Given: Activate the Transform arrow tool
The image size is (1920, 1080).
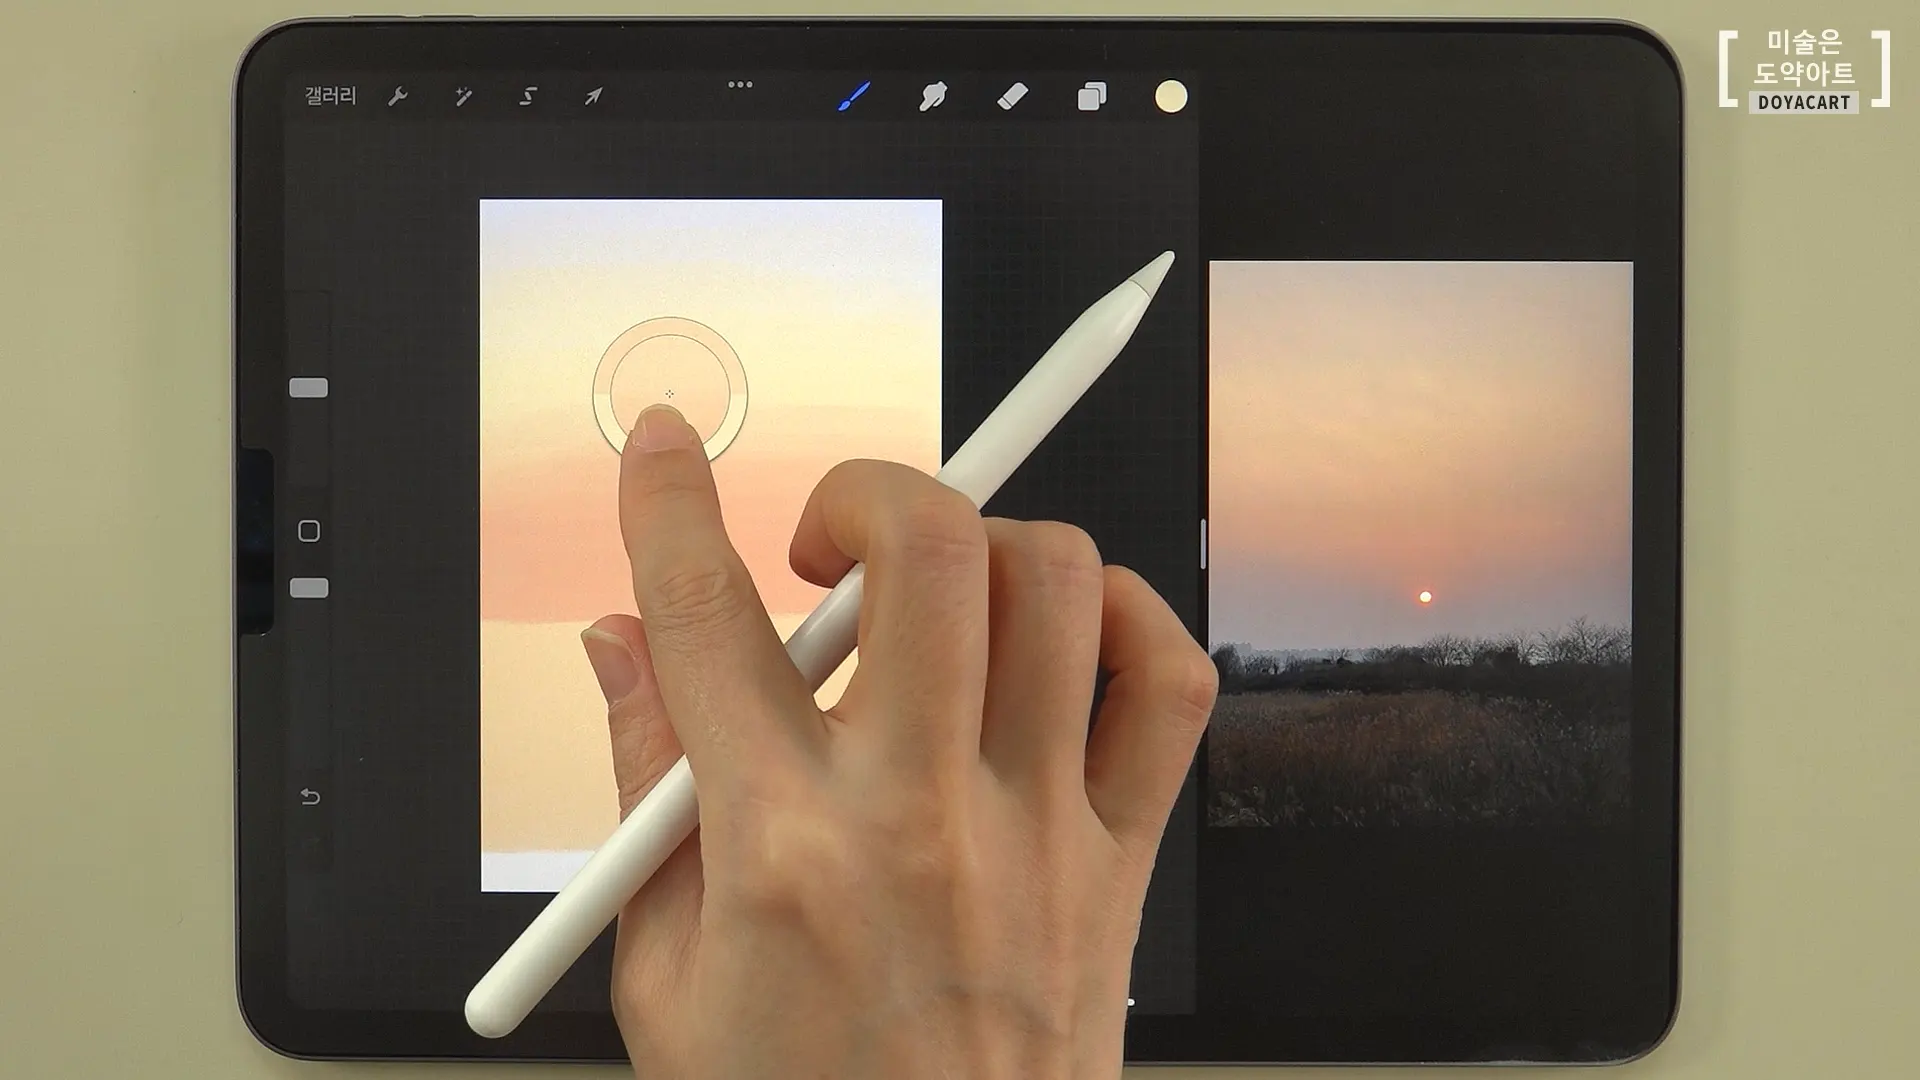Looking at the screenshot, I should tap(593, 96).
